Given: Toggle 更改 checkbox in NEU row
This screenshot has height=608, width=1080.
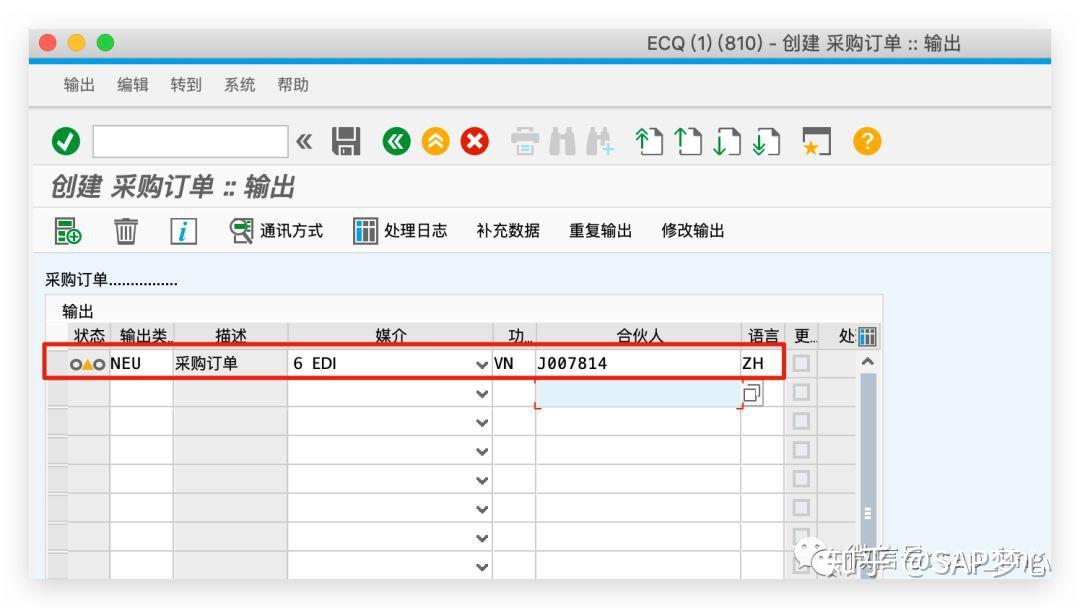Looking at the screenshot, I should point(800,363).
